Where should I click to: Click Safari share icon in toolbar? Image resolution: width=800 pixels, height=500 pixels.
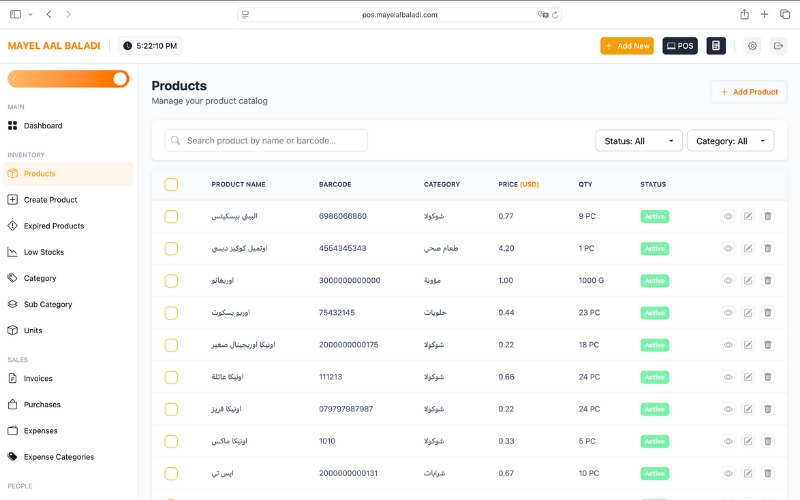[x=744, y=14]
